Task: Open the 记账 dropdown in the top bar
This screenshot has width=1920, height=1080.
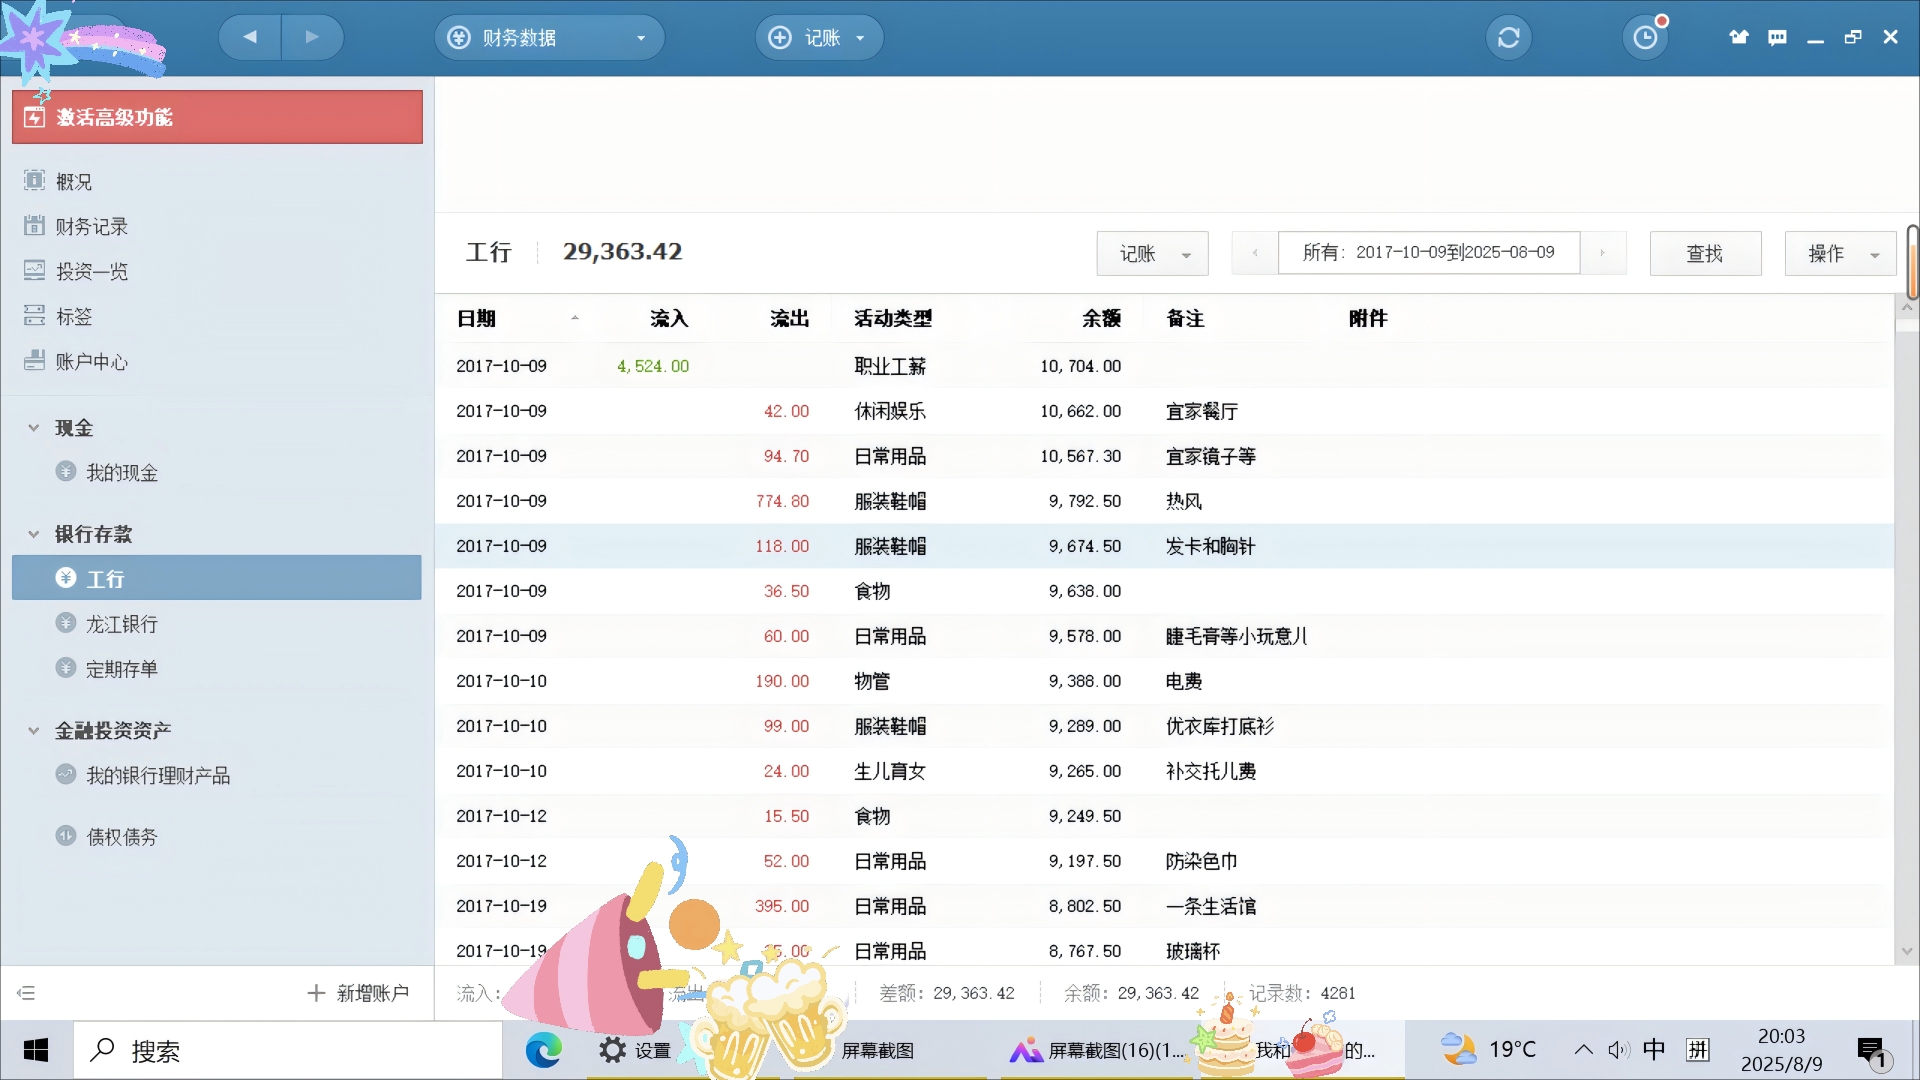Action: coord(819,37)
